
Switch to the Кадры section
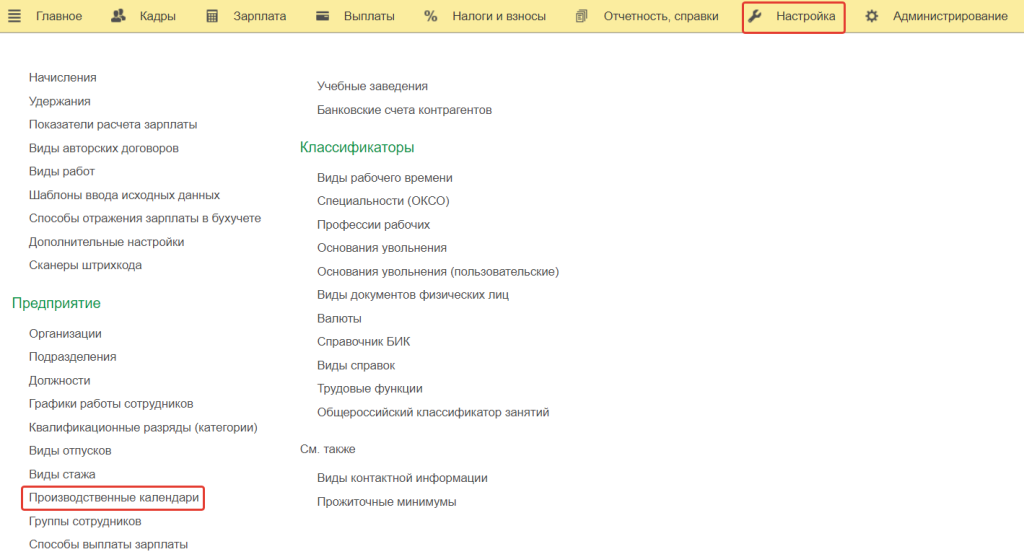pos(158,16)
